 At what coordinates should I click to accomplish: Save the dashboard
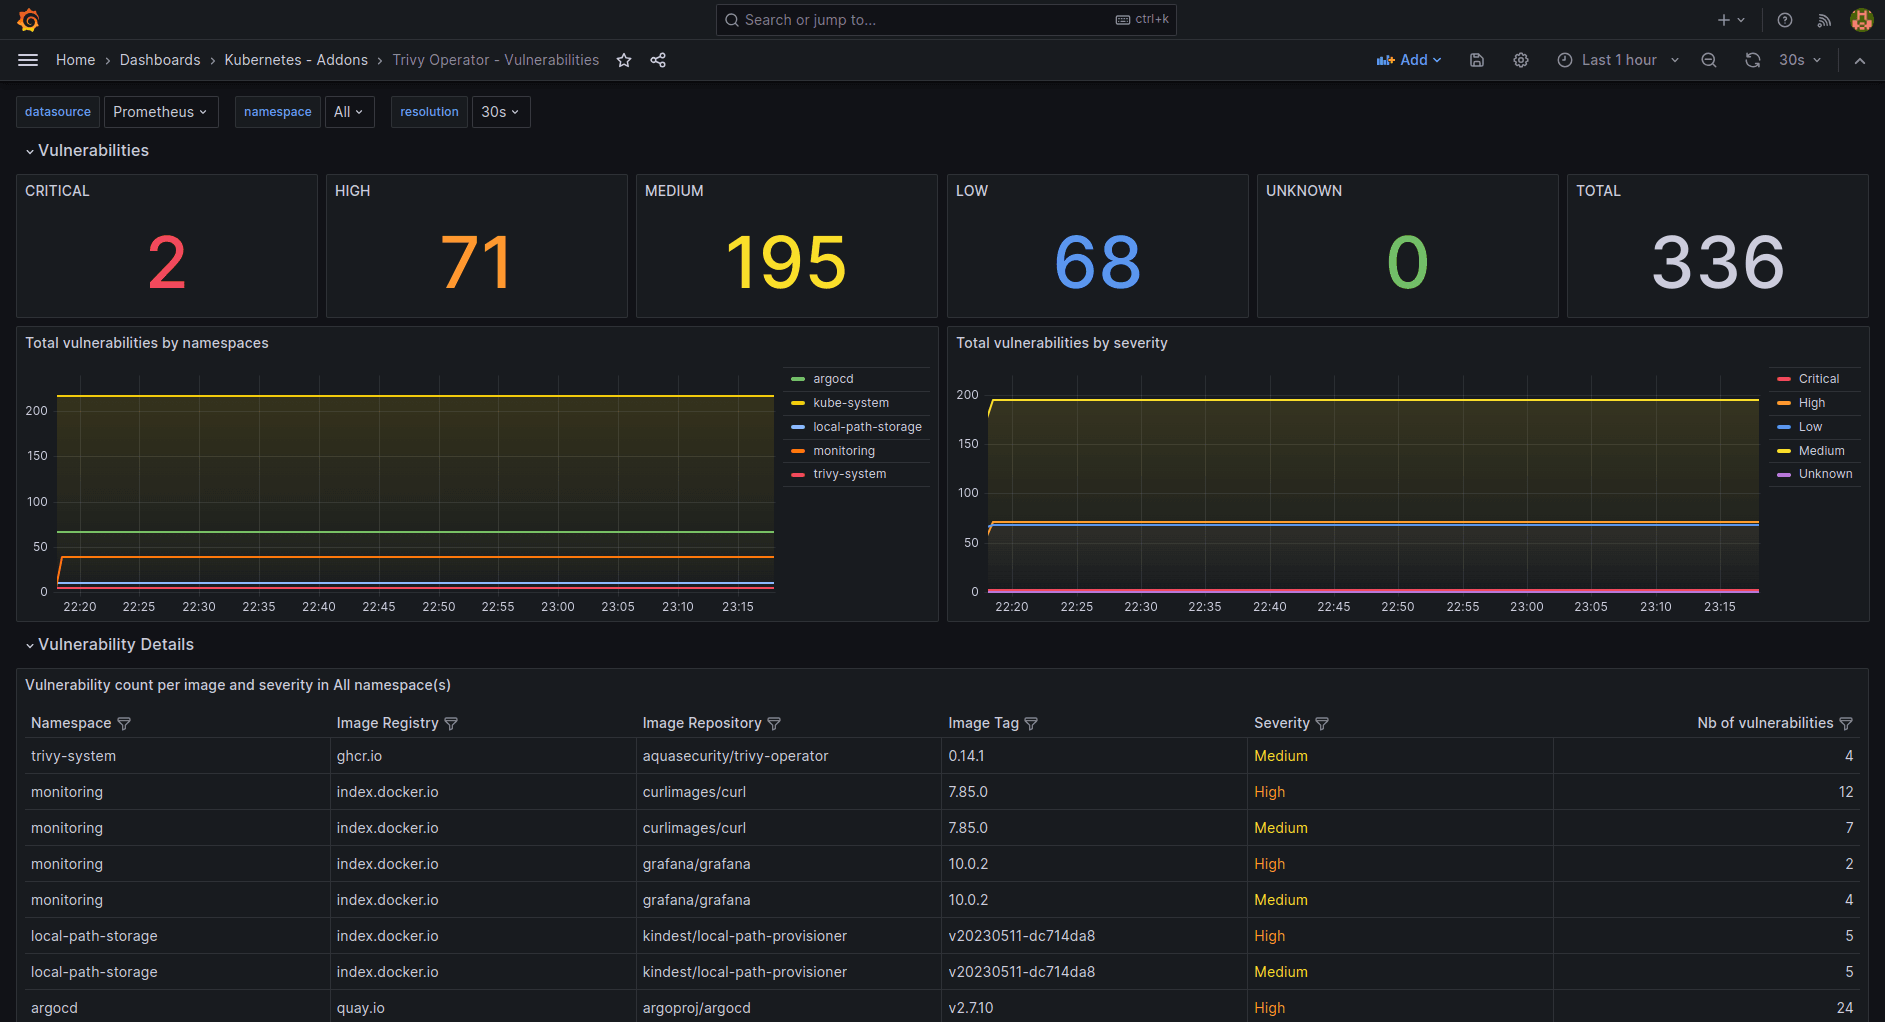point(1476,60)
